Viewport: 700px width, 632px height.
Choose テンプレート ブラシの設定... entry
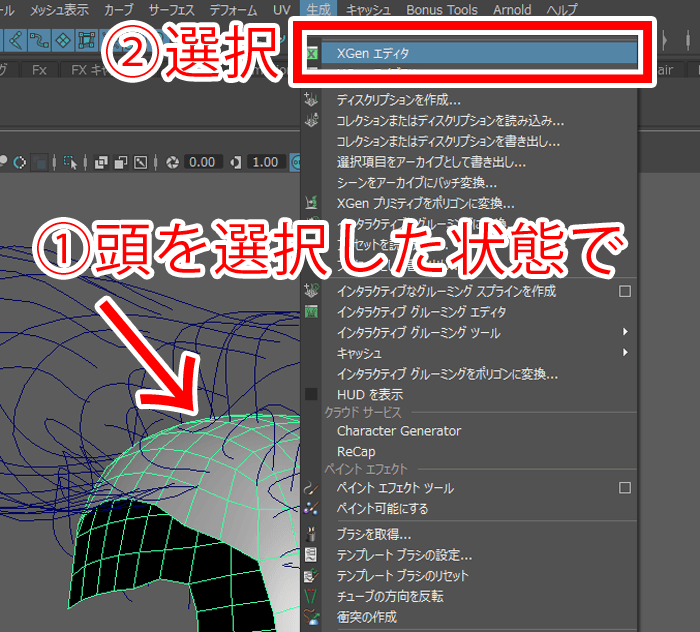tap(404, 555)
